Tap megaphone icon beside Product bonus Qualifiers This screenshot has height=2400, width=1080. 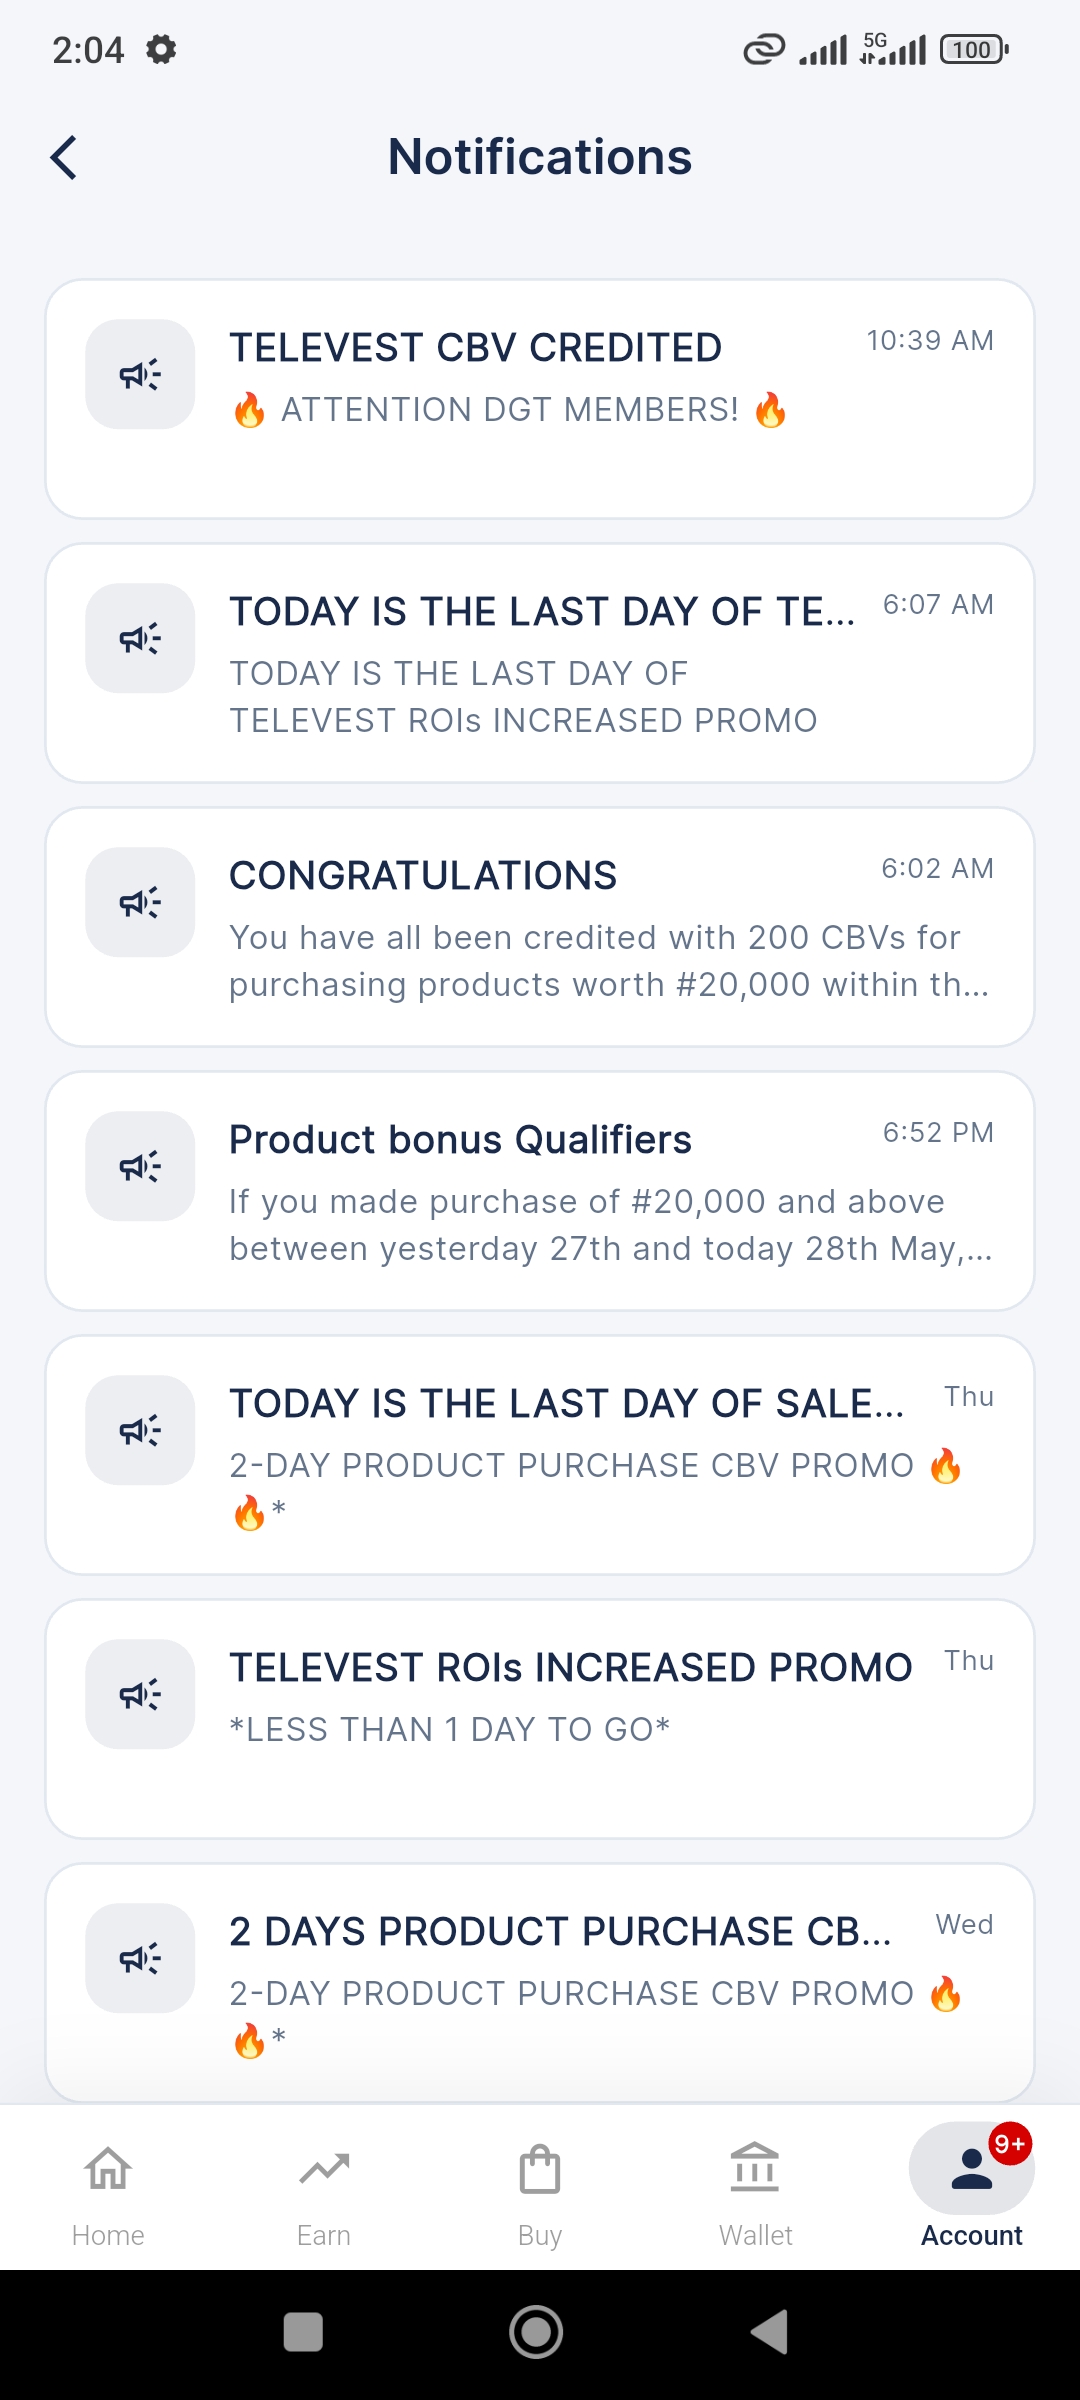point(140,1167)
